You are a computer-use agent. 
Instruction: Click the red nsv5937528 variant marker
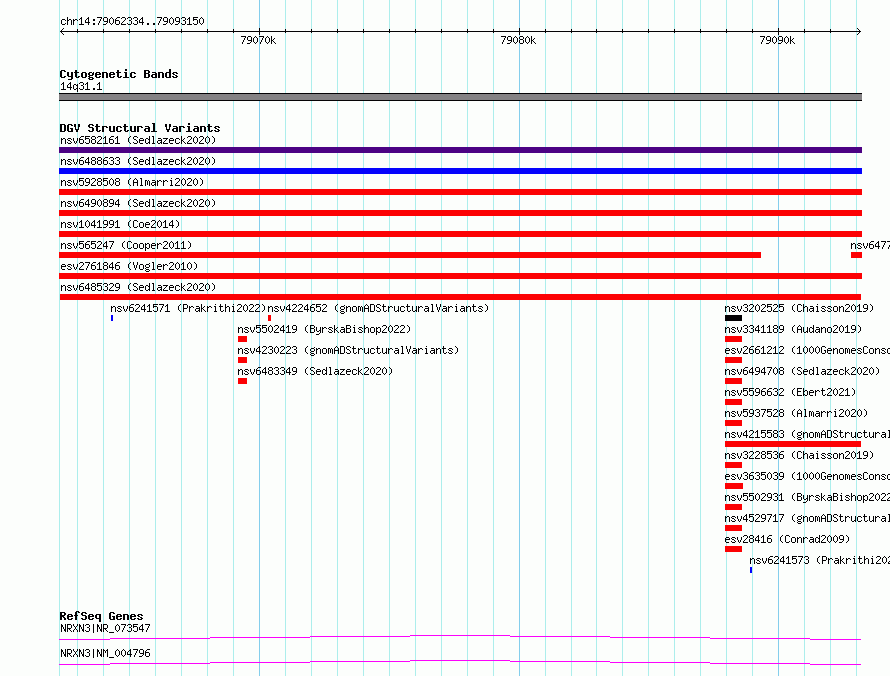[x=733, y=423]
